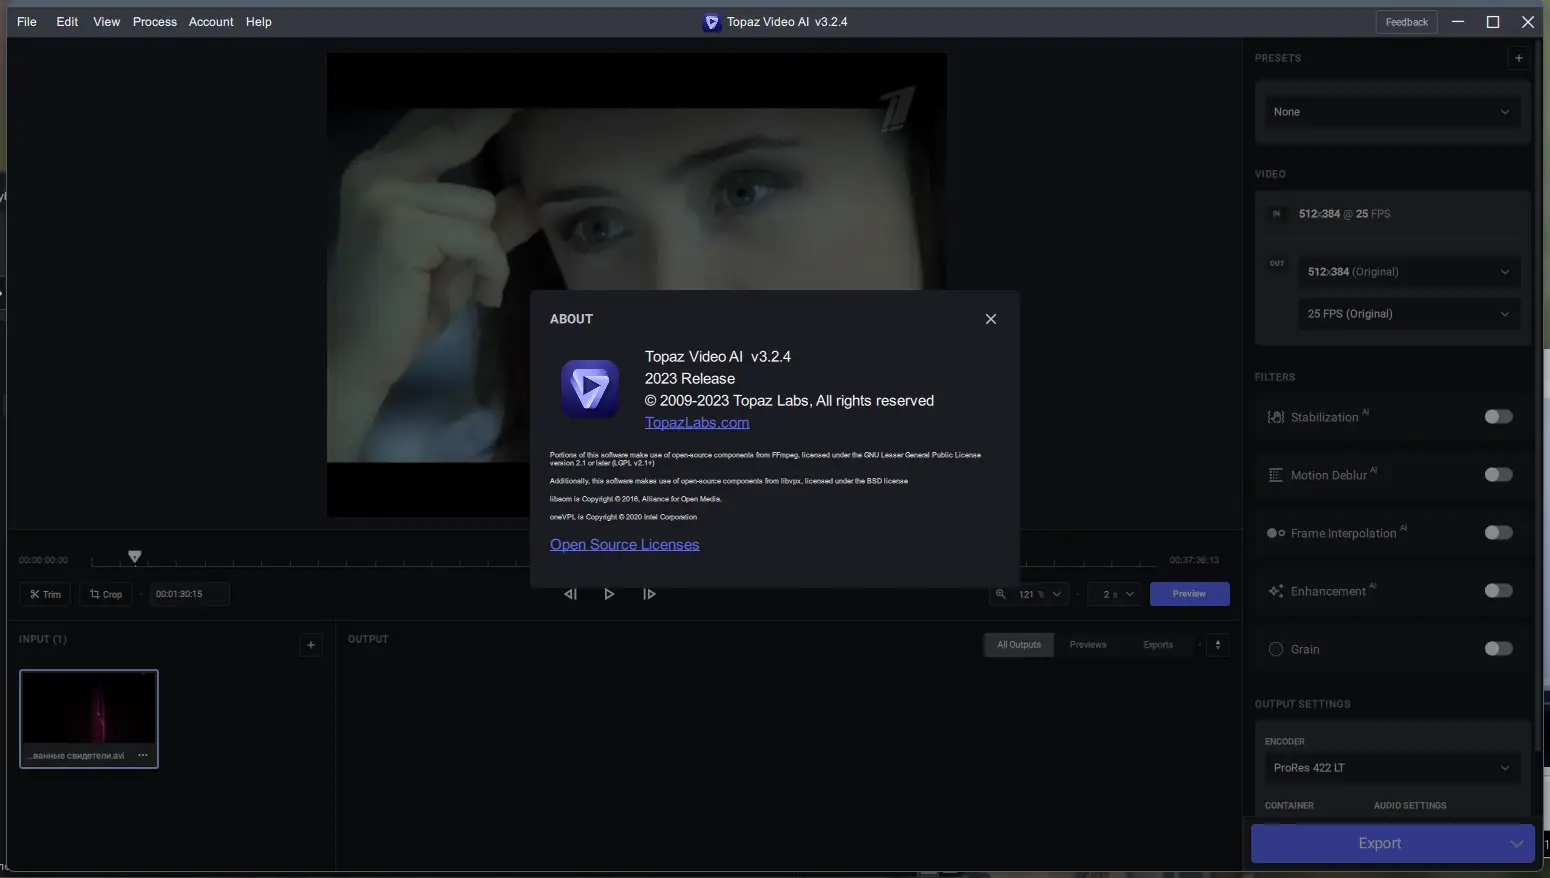Move the timeline playhead marker
This screenshot has height=878, width=1550.
pyautogui.click(x=135, y=556)
